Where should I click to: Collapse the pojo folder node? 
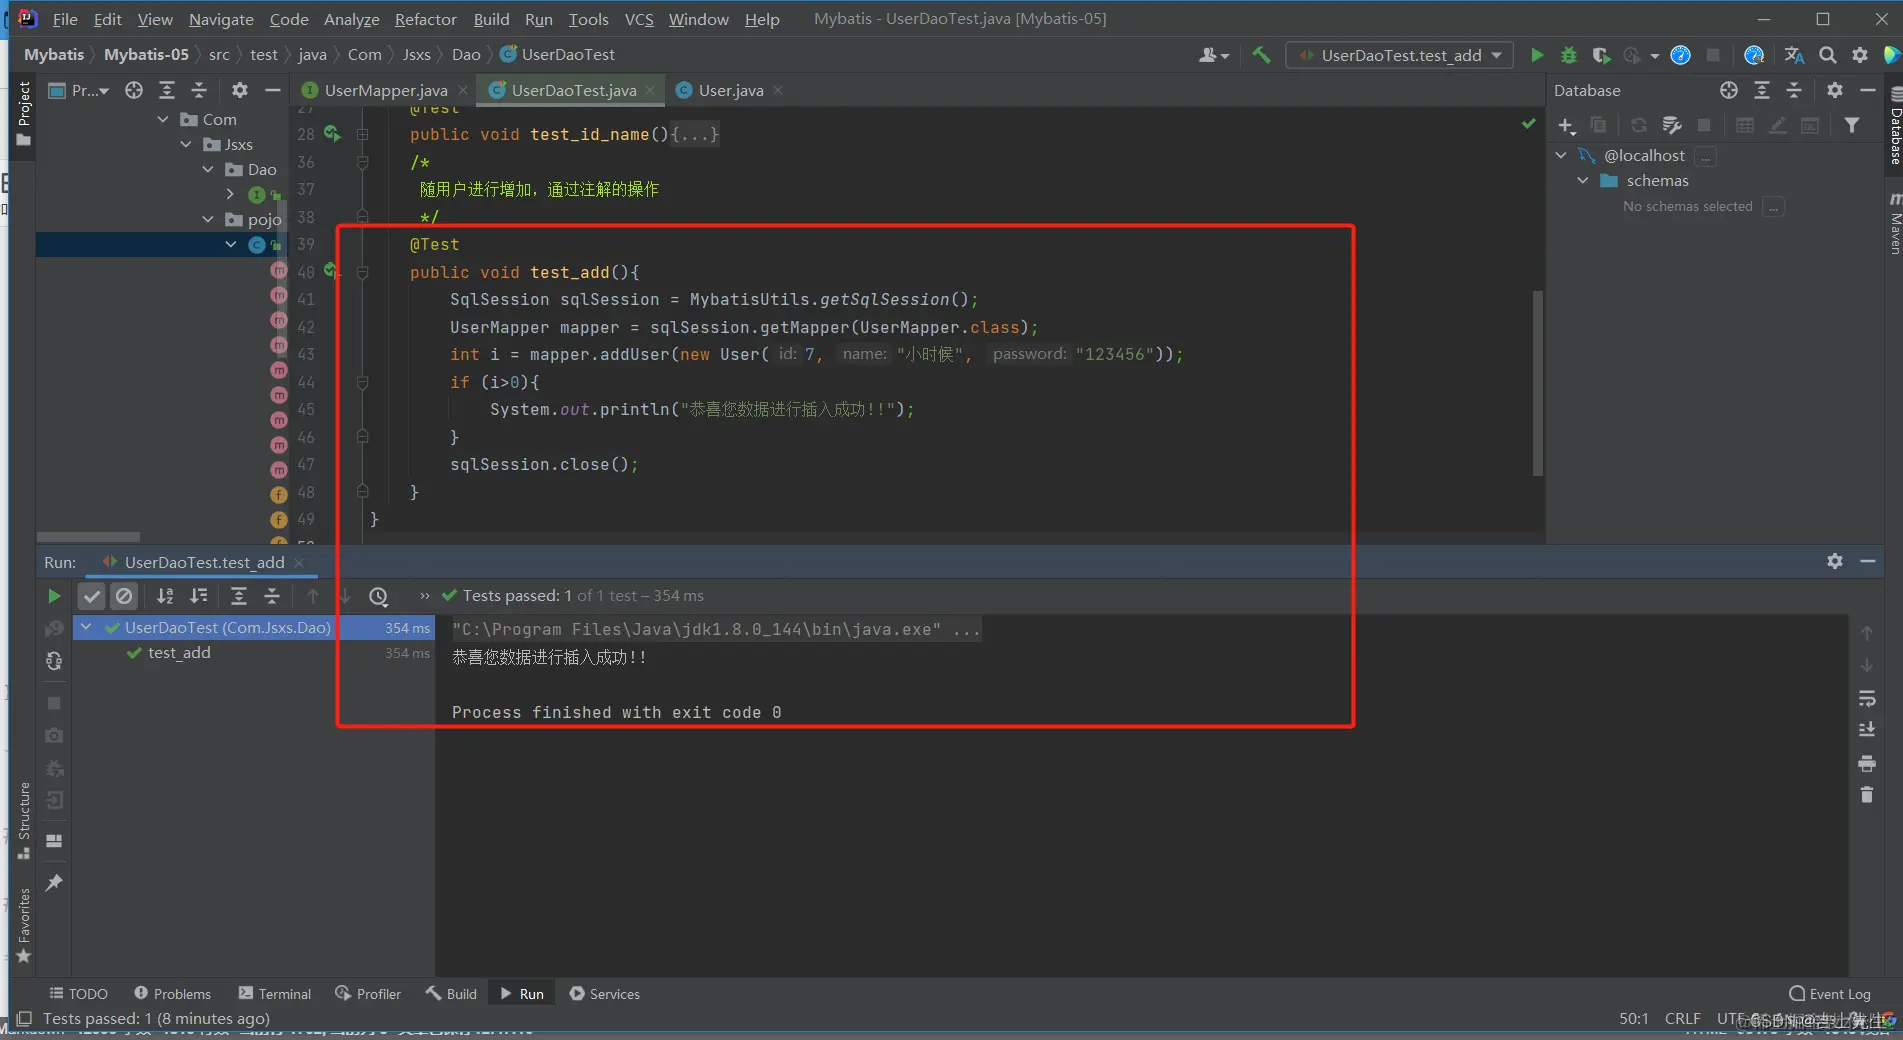208,219
